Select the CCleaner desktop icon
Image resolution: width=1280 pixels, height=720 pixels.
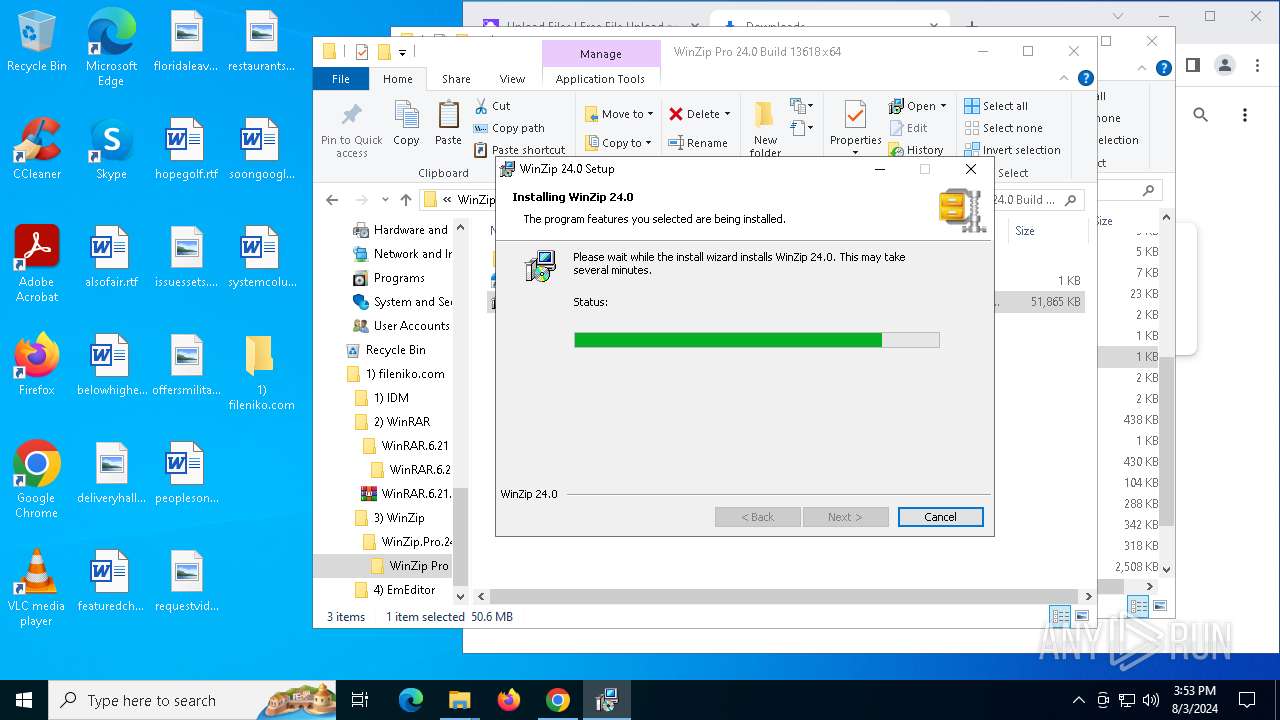(x=37, y=149)
